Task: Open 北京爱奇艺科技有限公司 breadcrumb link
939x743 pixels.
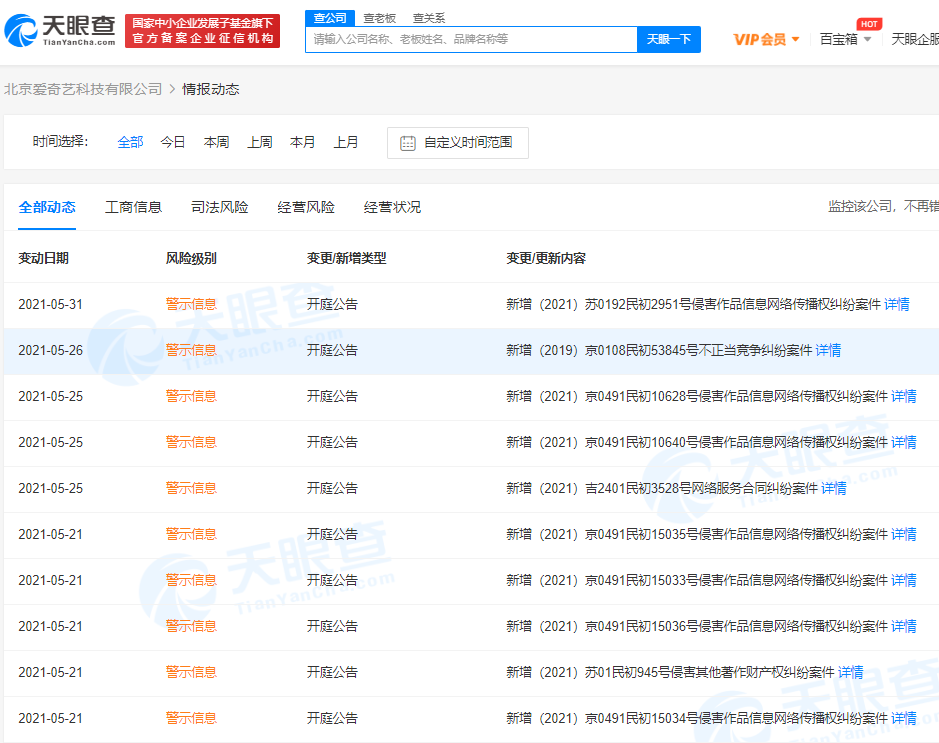Action: pyautogui.click(x=83, y=89)
